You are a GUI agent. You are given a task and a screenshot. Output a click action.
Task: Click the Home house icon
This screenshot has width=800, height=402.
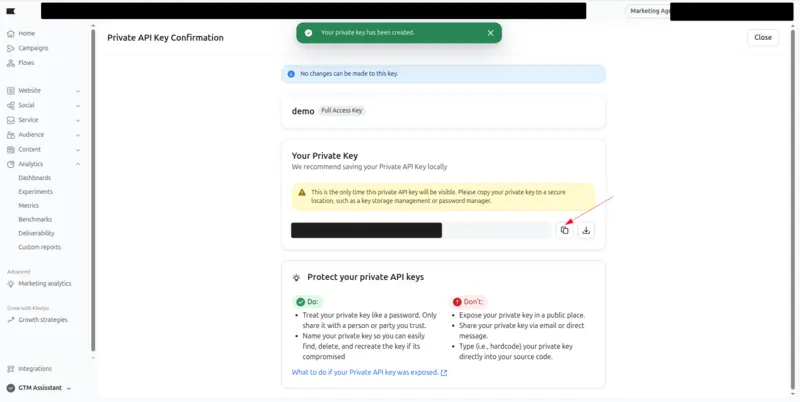(x=11, y=33)
